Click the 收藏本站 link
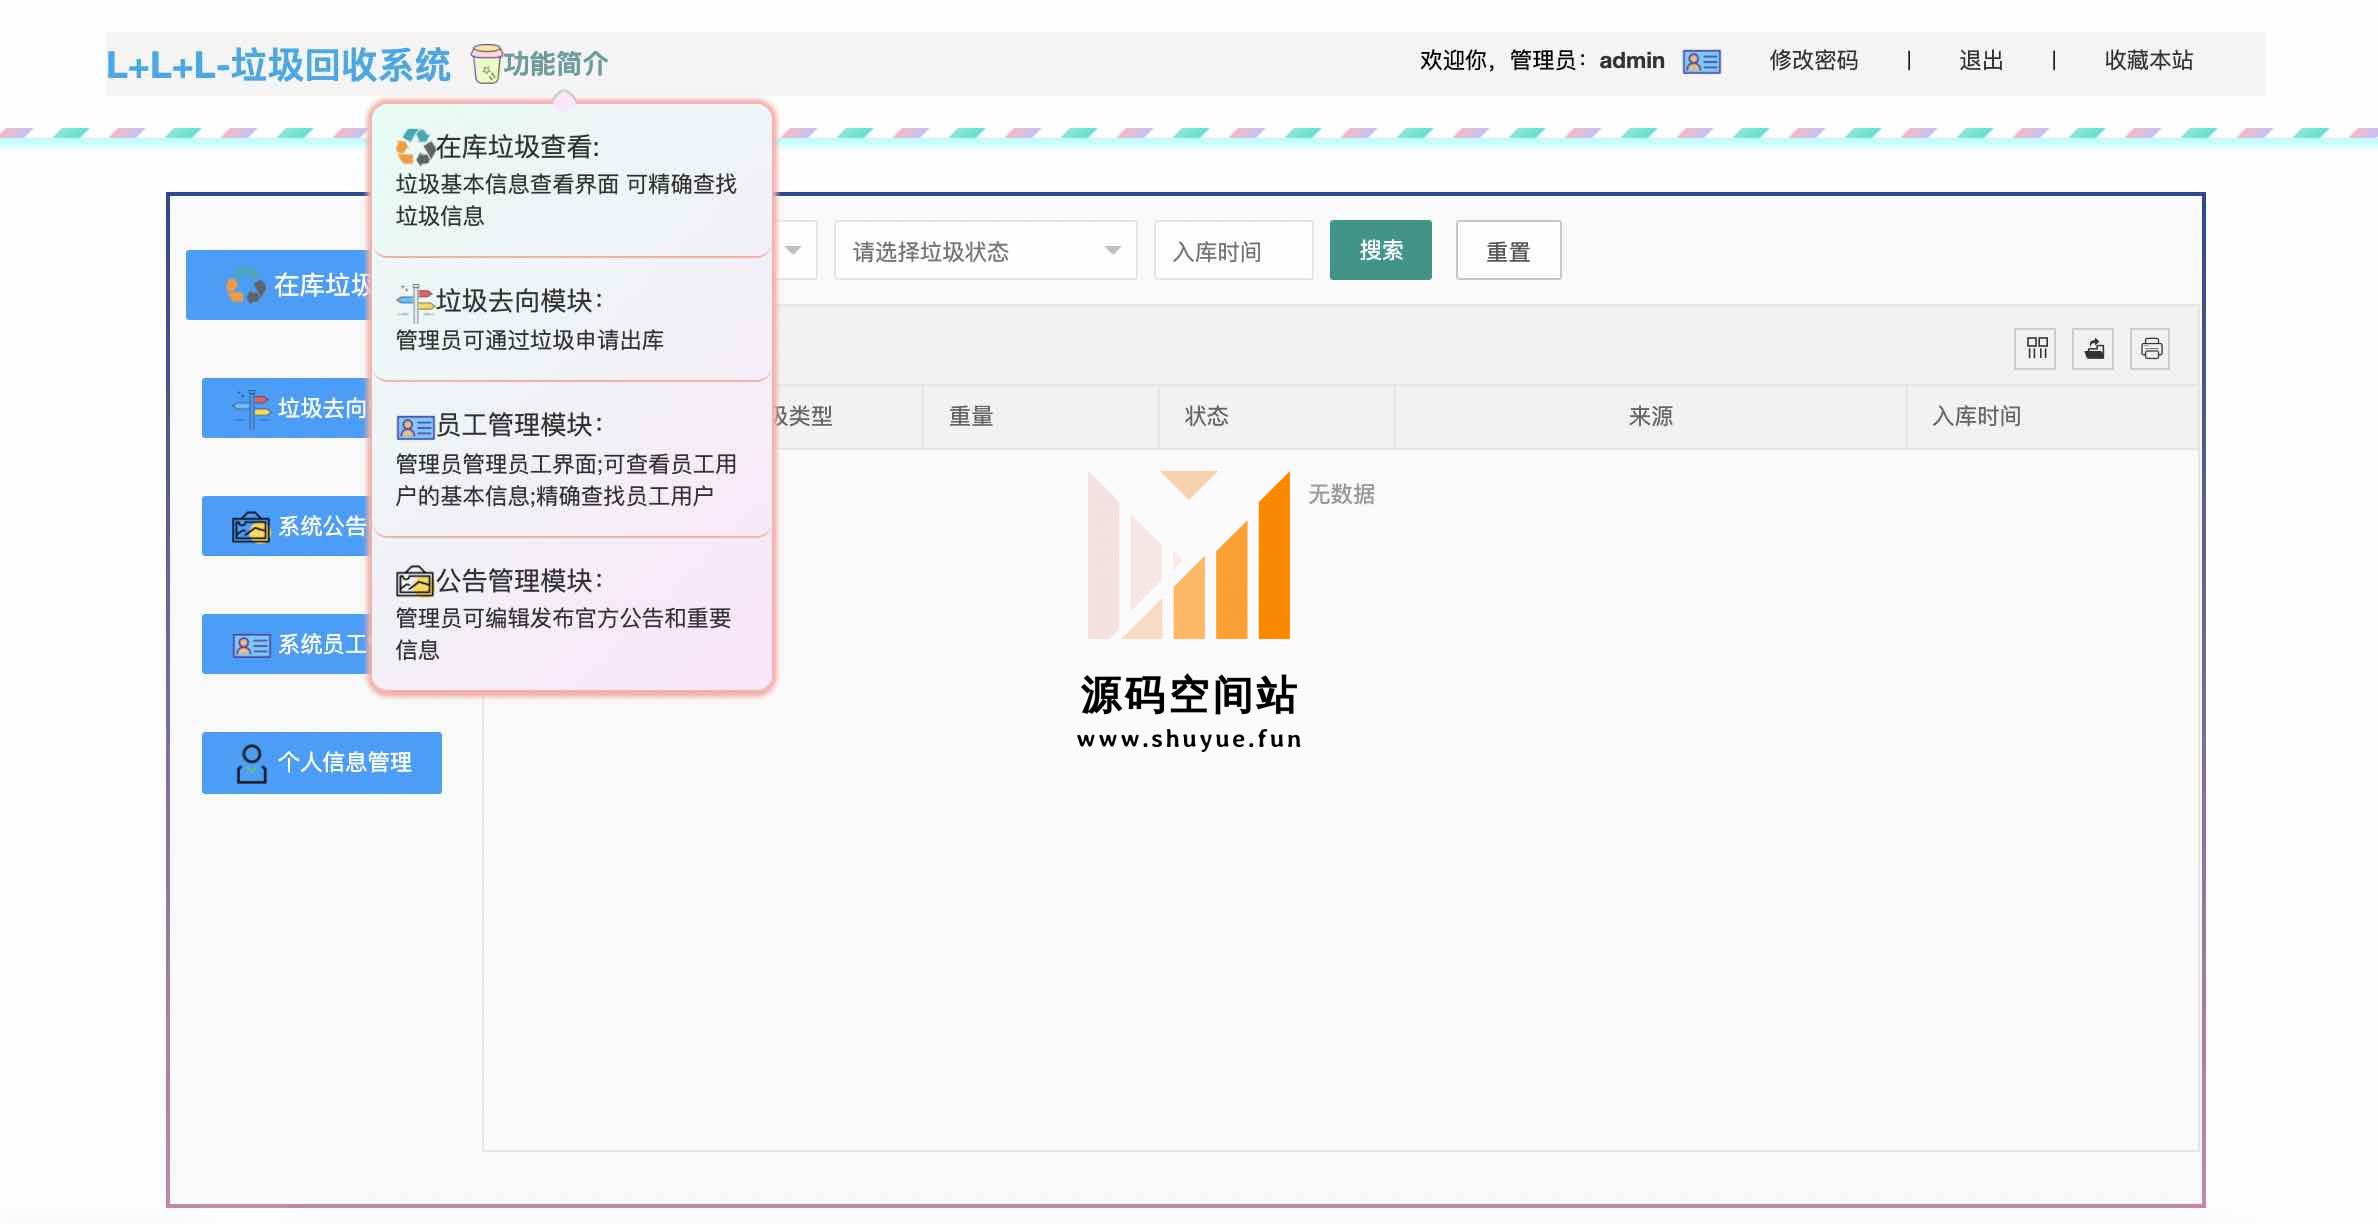2378x1224 pixels. (x=2148, y=61)
